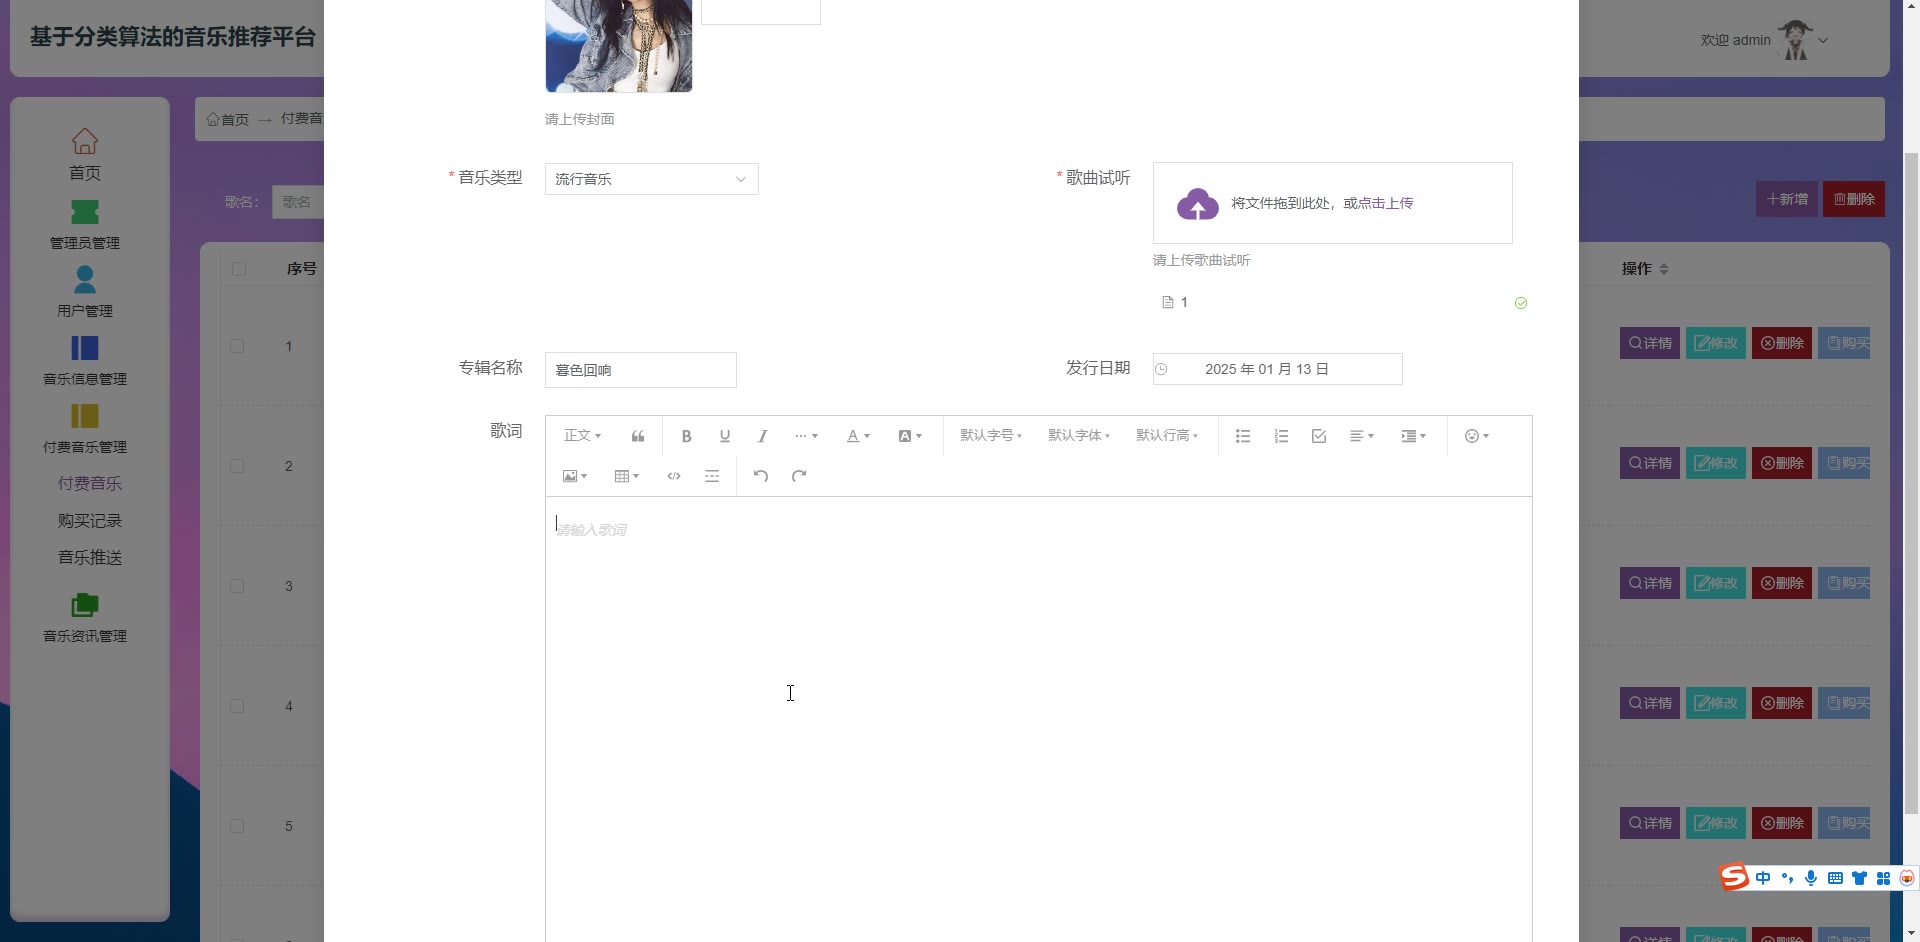This screenshot has height=942, width=1920.
Task: Expand the admin account menu arrow
Action: pyautogui.click(x=1823, y=41)
